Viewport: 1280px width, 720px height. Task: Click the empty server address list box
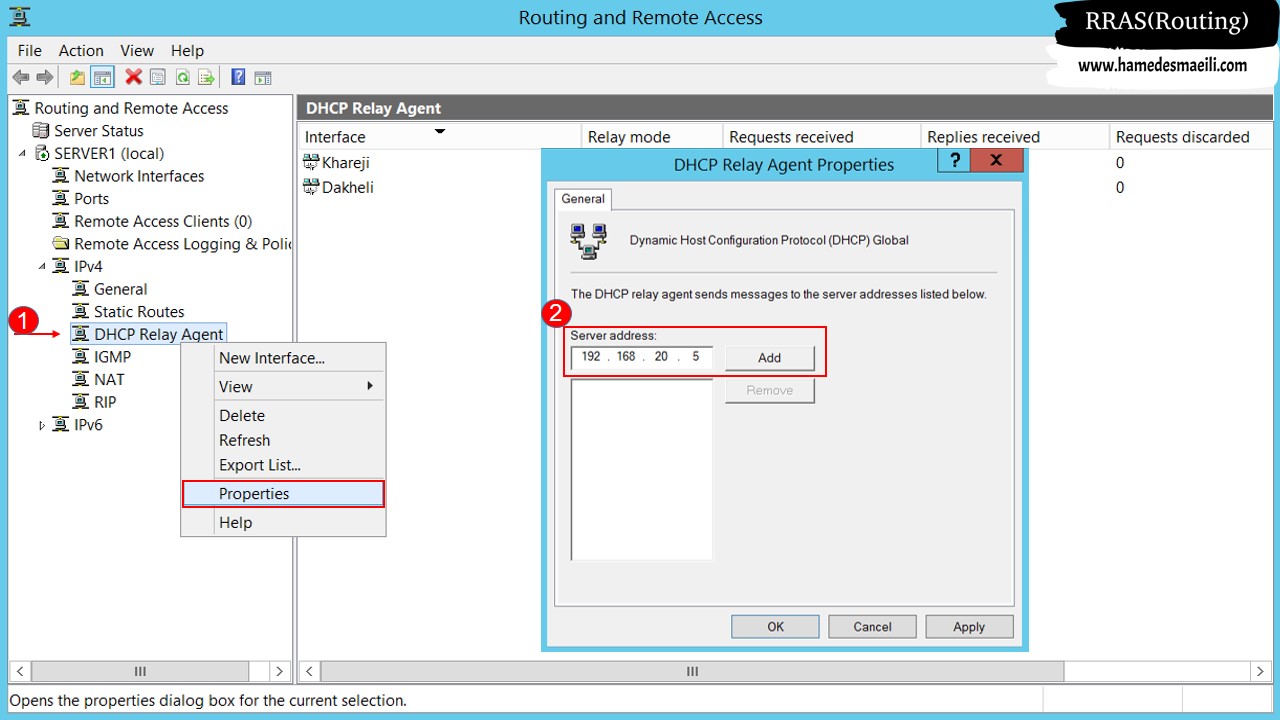point(642,469)
